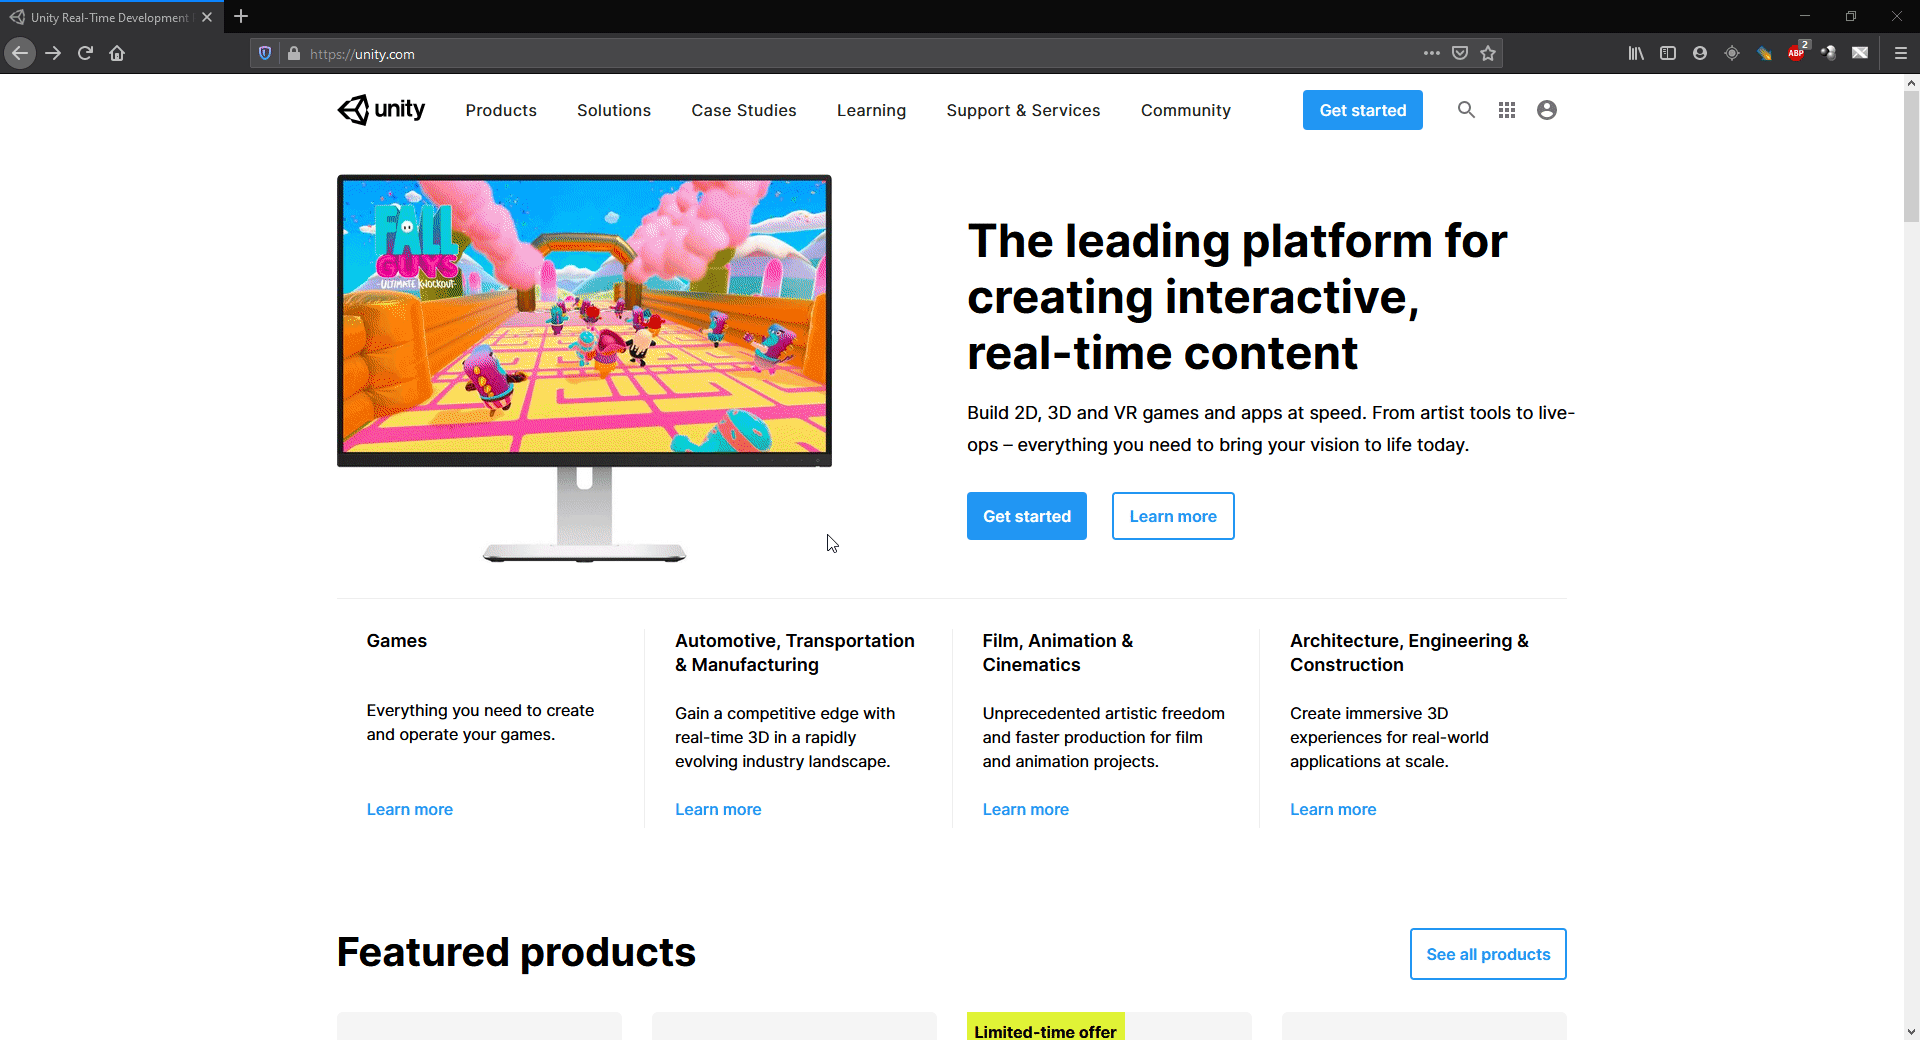Open the Products navigation menu

click(x=501, y=110)
